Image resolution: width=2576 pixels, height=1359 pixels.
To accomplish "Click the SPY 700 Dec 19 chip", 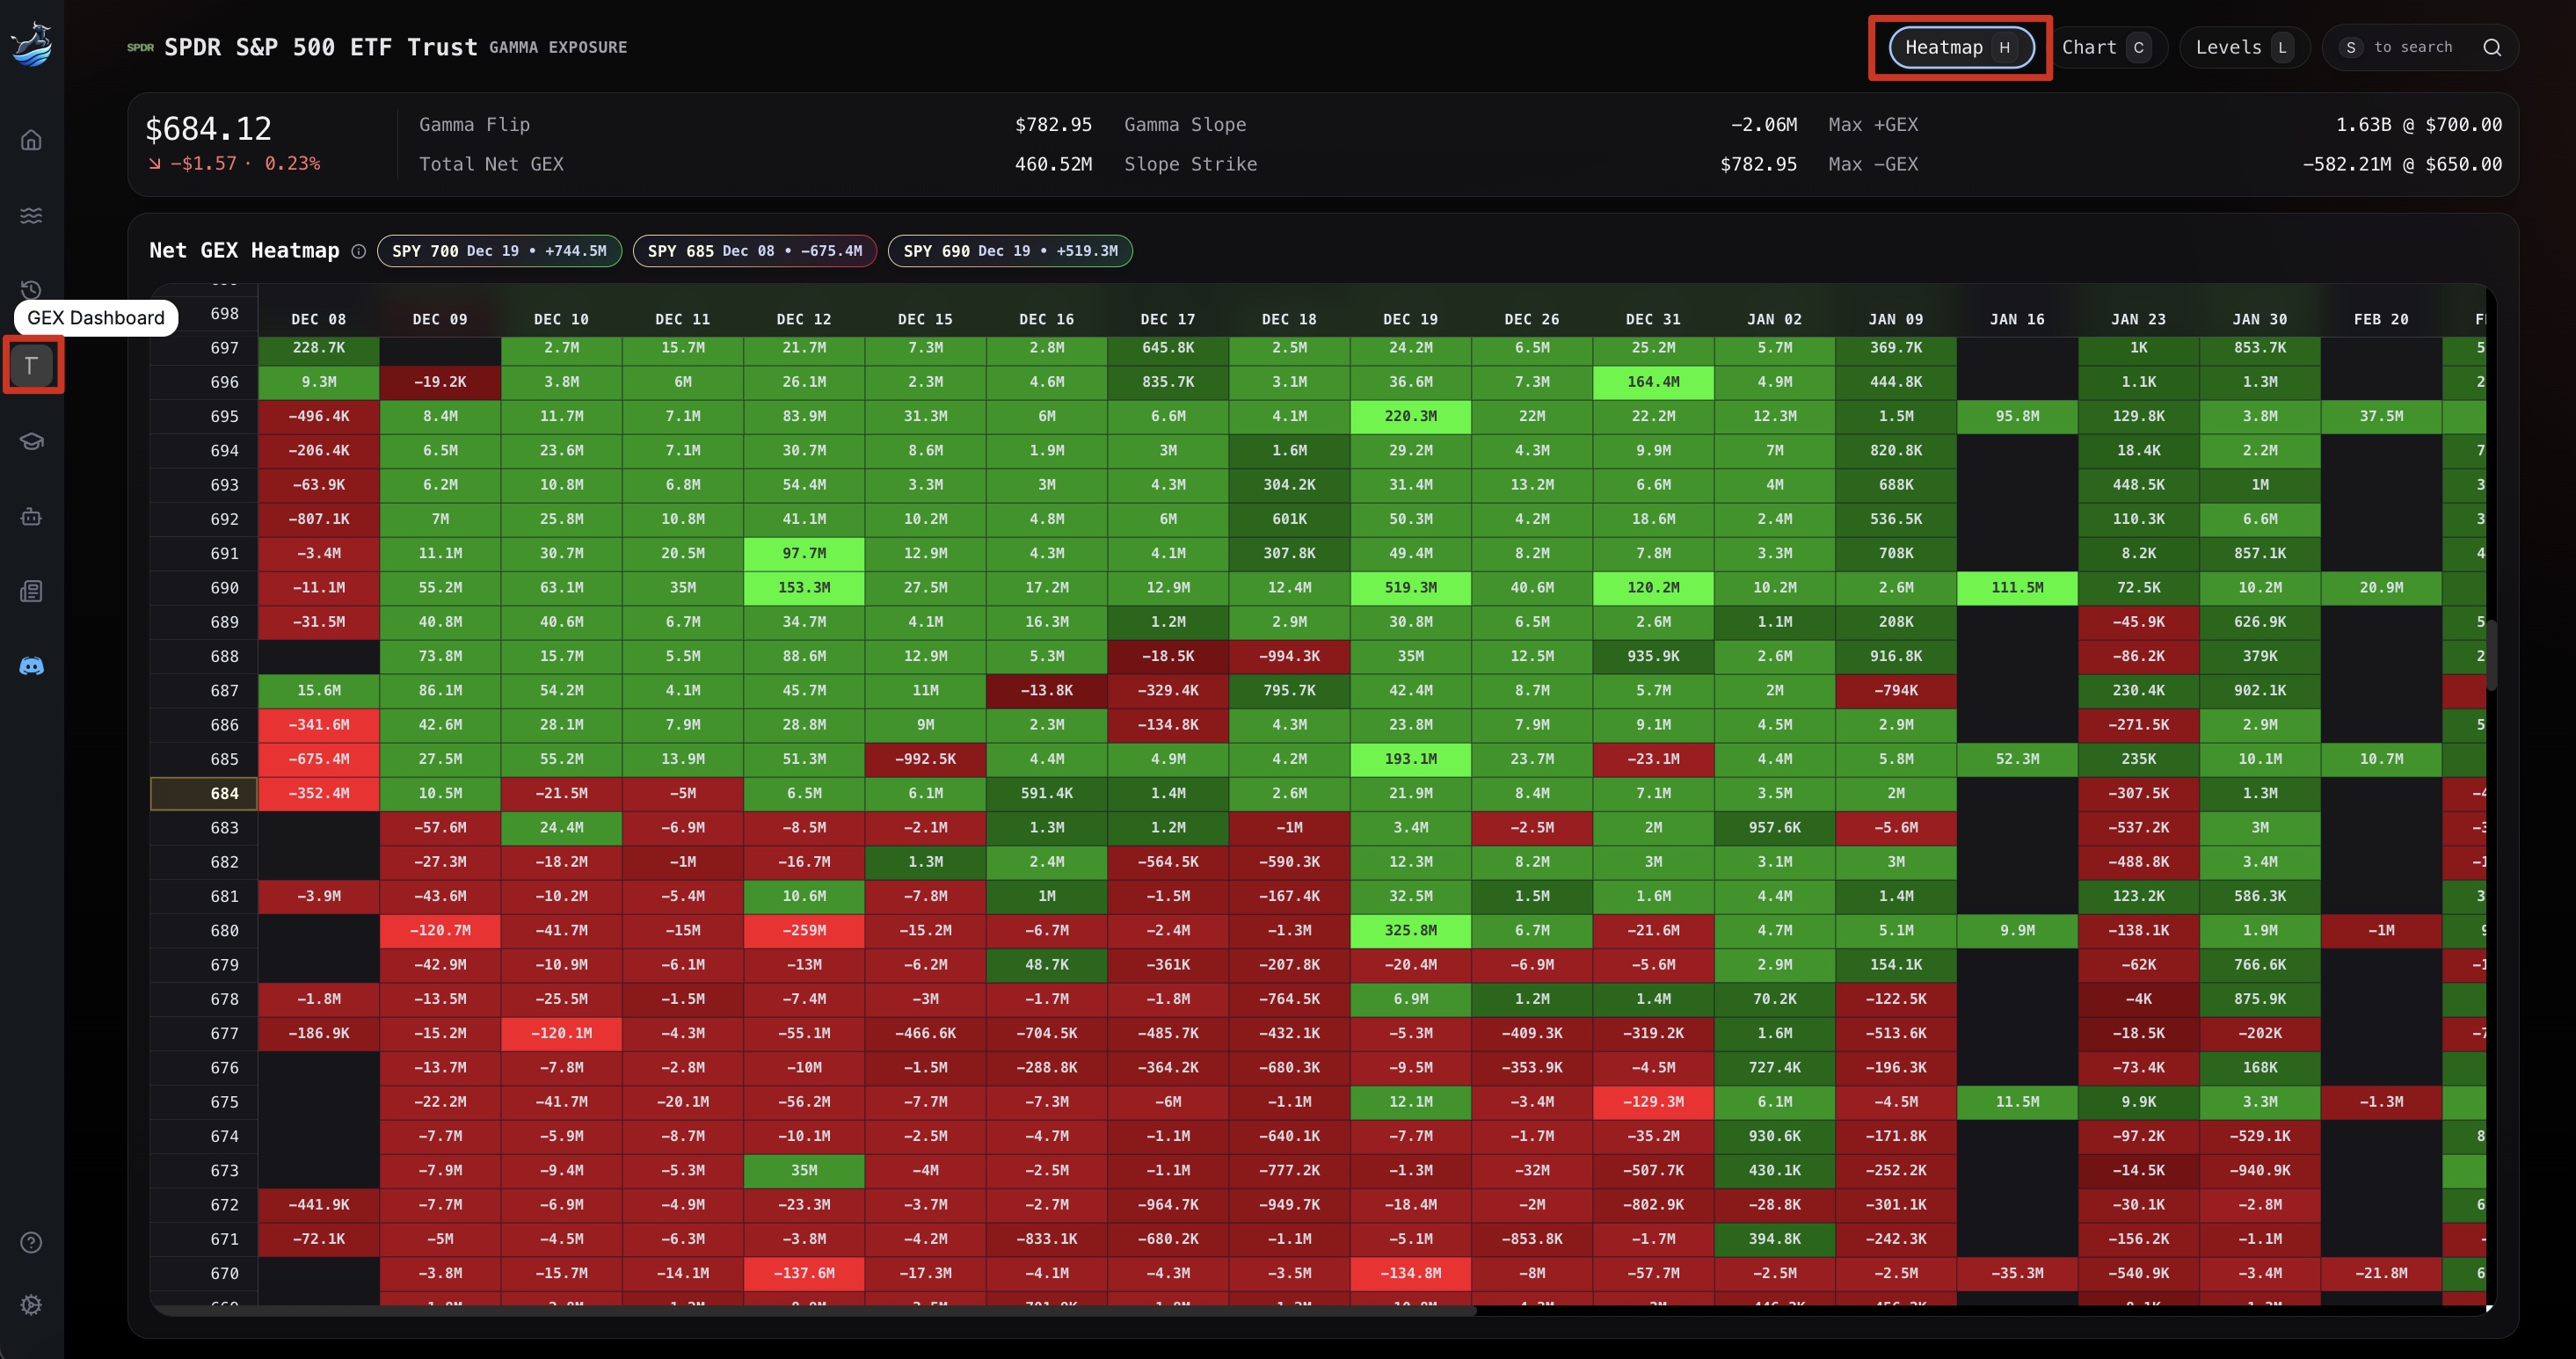I will click(x=499, y=251).
